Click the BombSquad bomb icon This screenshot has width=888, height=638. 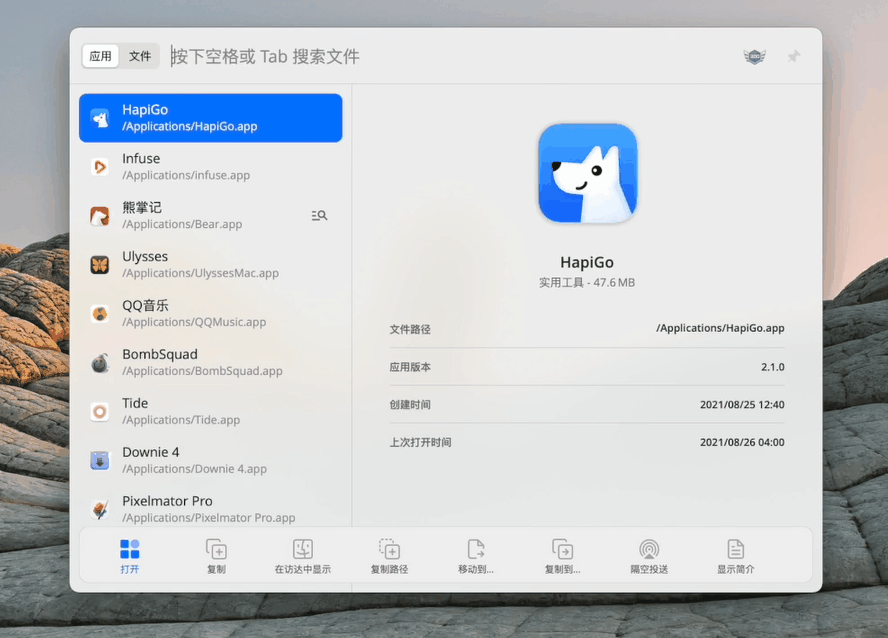[x=100, y=362]
